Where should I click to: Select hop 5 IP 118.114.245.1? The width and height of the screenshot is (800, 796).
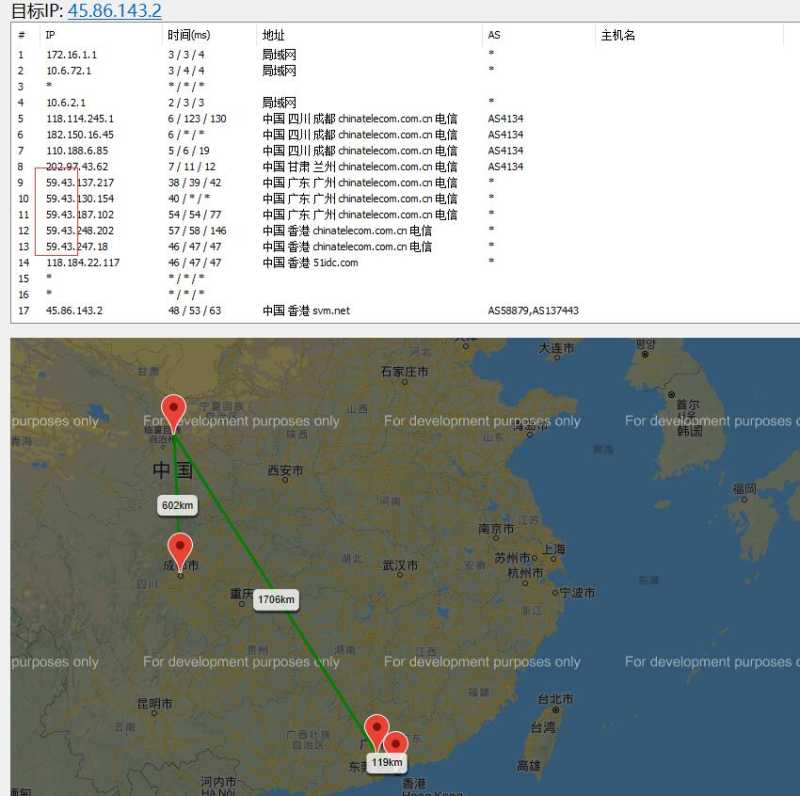[x=80, y=118]
